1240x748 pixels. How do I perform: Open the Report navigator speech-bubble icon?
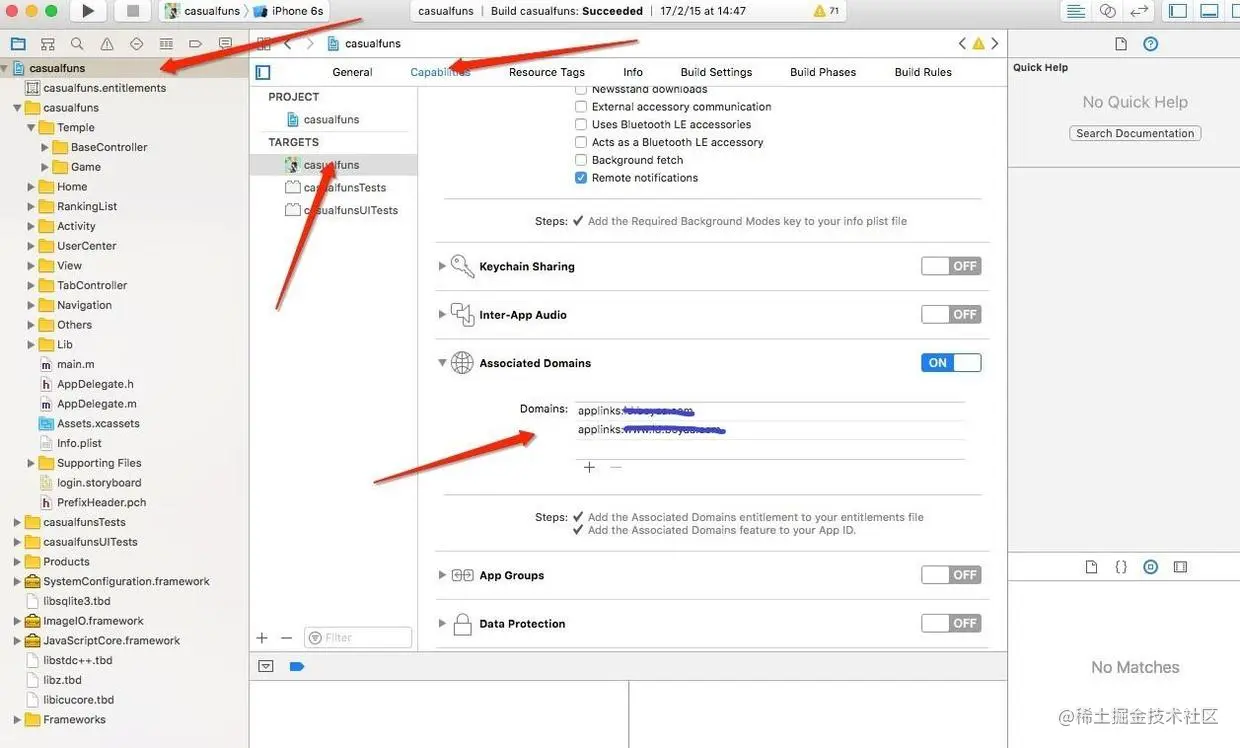tap(226, 44)
